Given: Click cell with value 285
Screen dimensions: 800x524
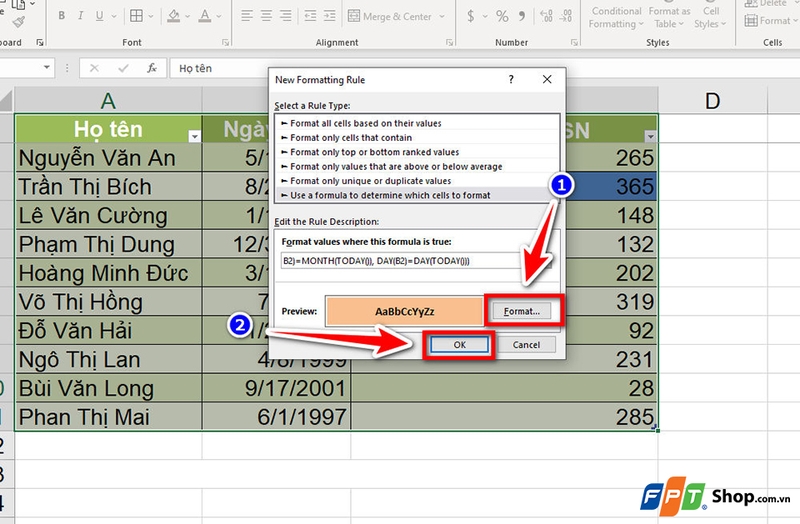Looking at the screenshot, I should [505, 417].
